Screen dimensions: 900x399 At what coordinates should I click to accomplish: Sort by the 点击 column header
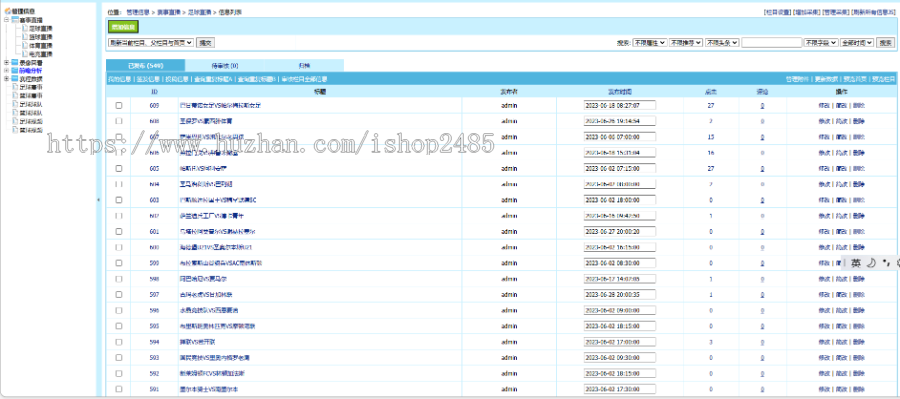pyautogui.click(x=711, y=92)
